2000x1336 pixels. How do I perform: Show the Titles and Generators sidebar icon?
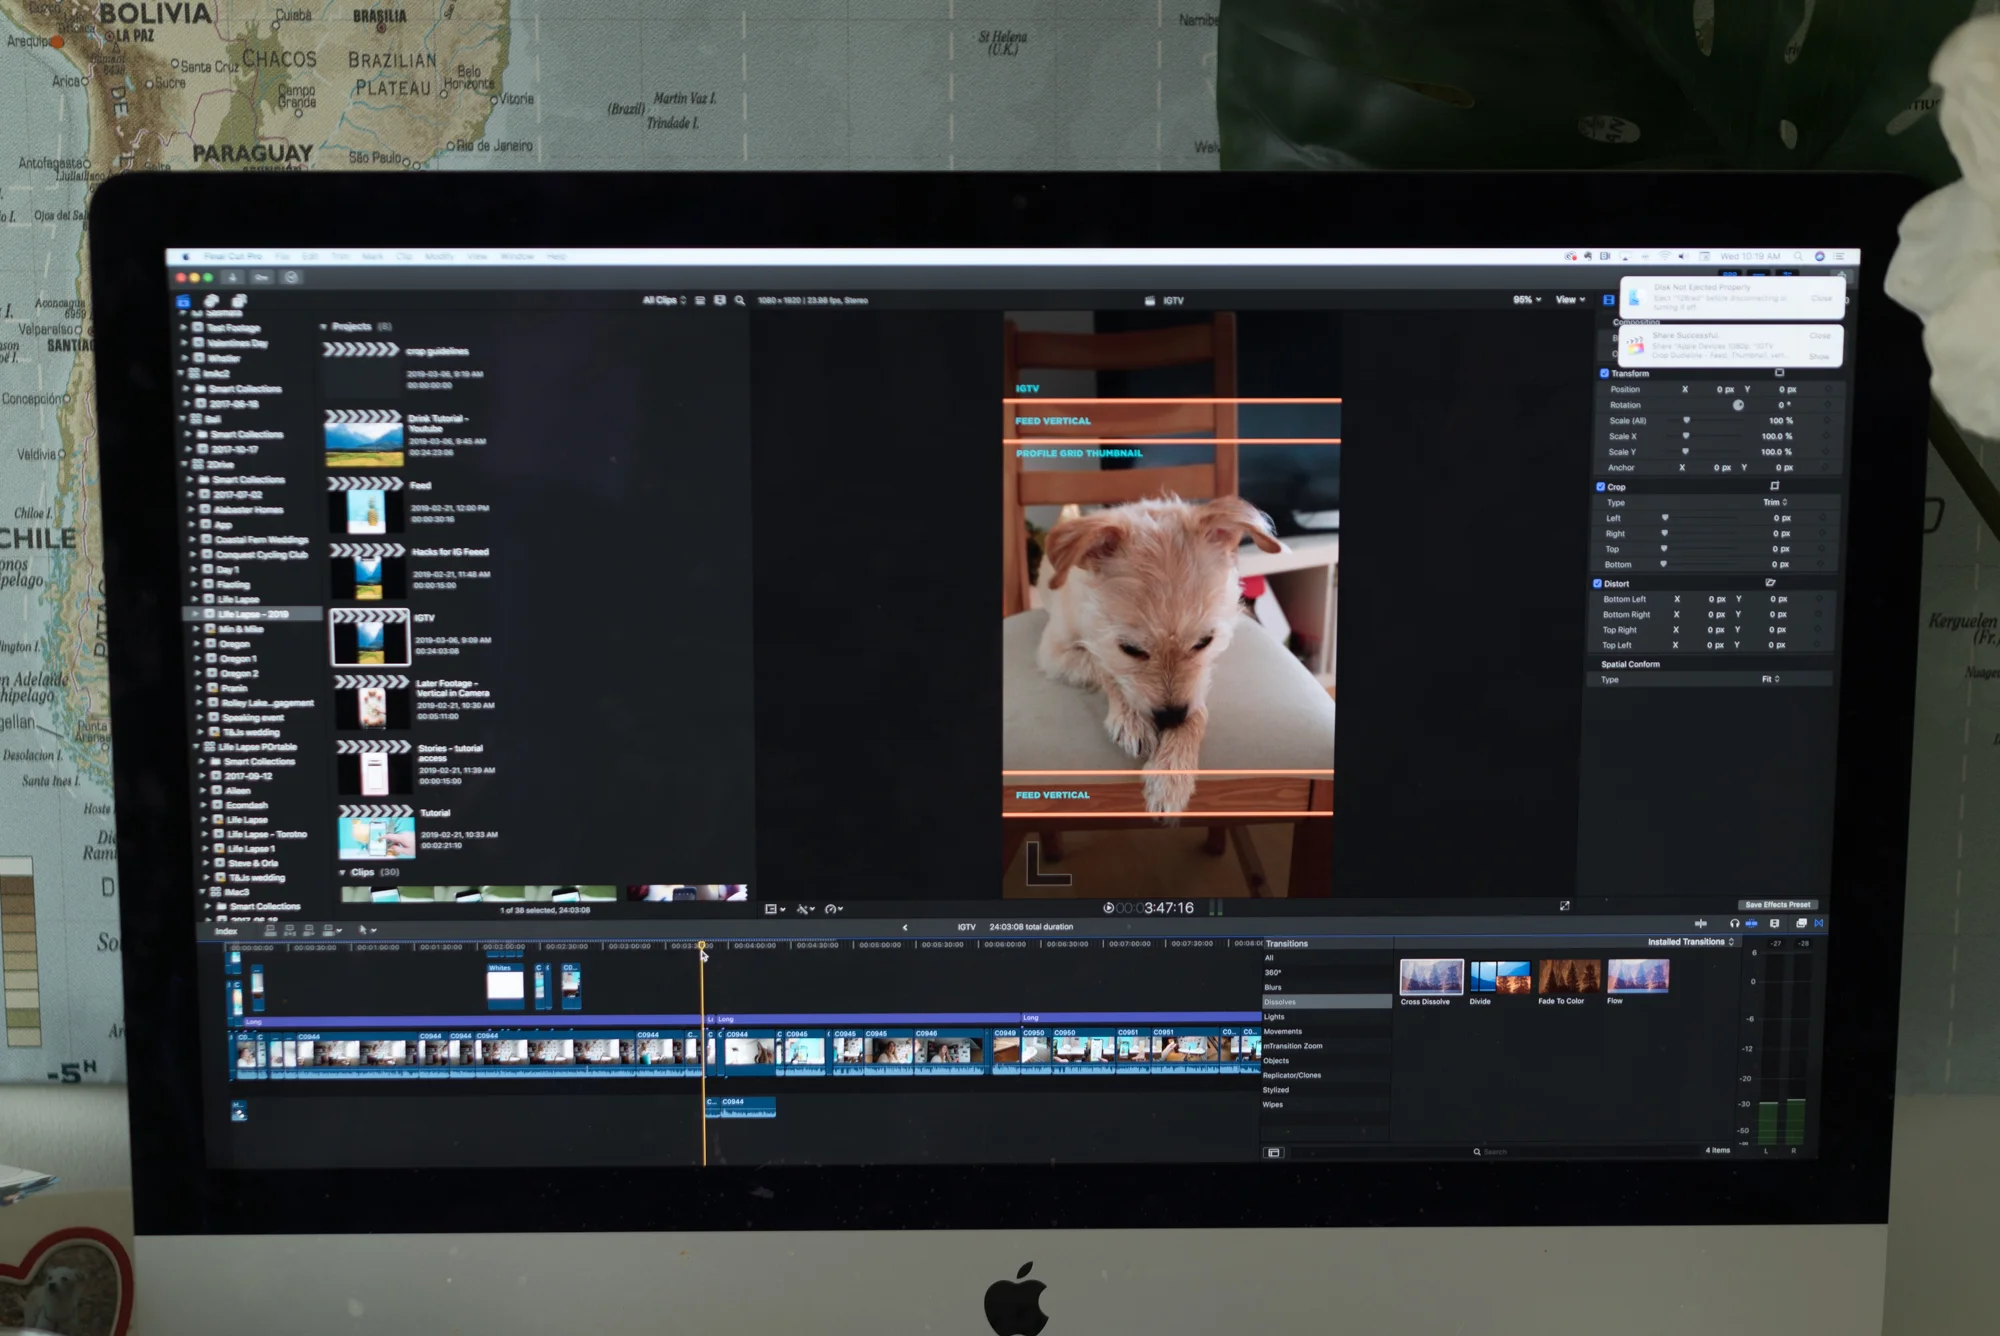[x=239, y=301]
